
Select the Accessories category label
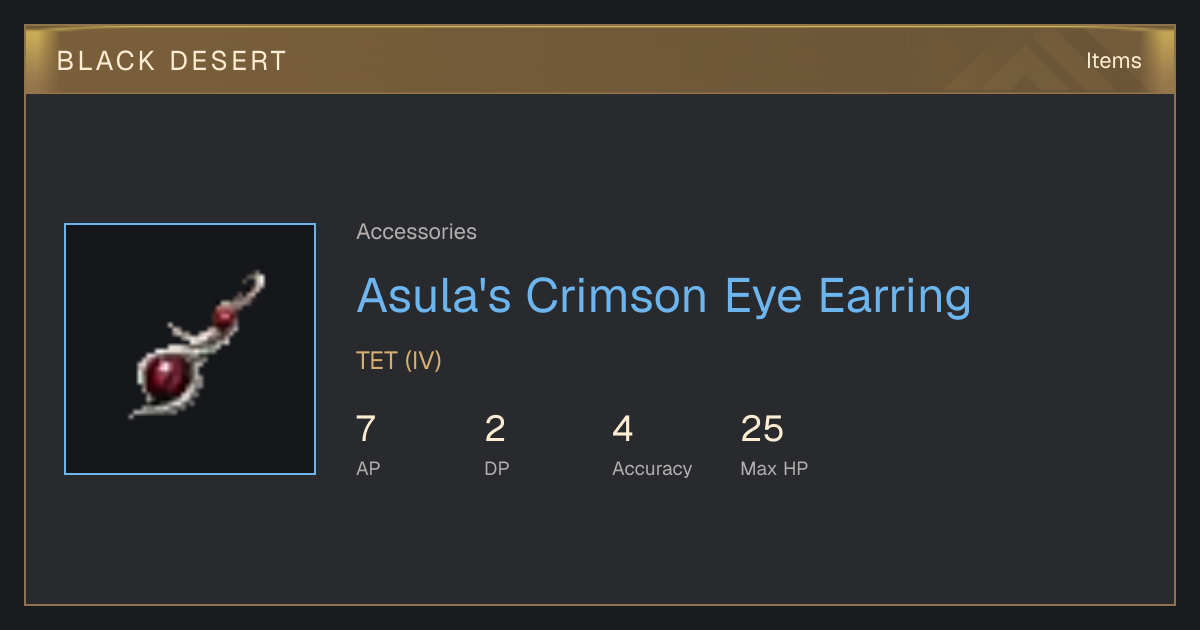[x=416, y=232]
